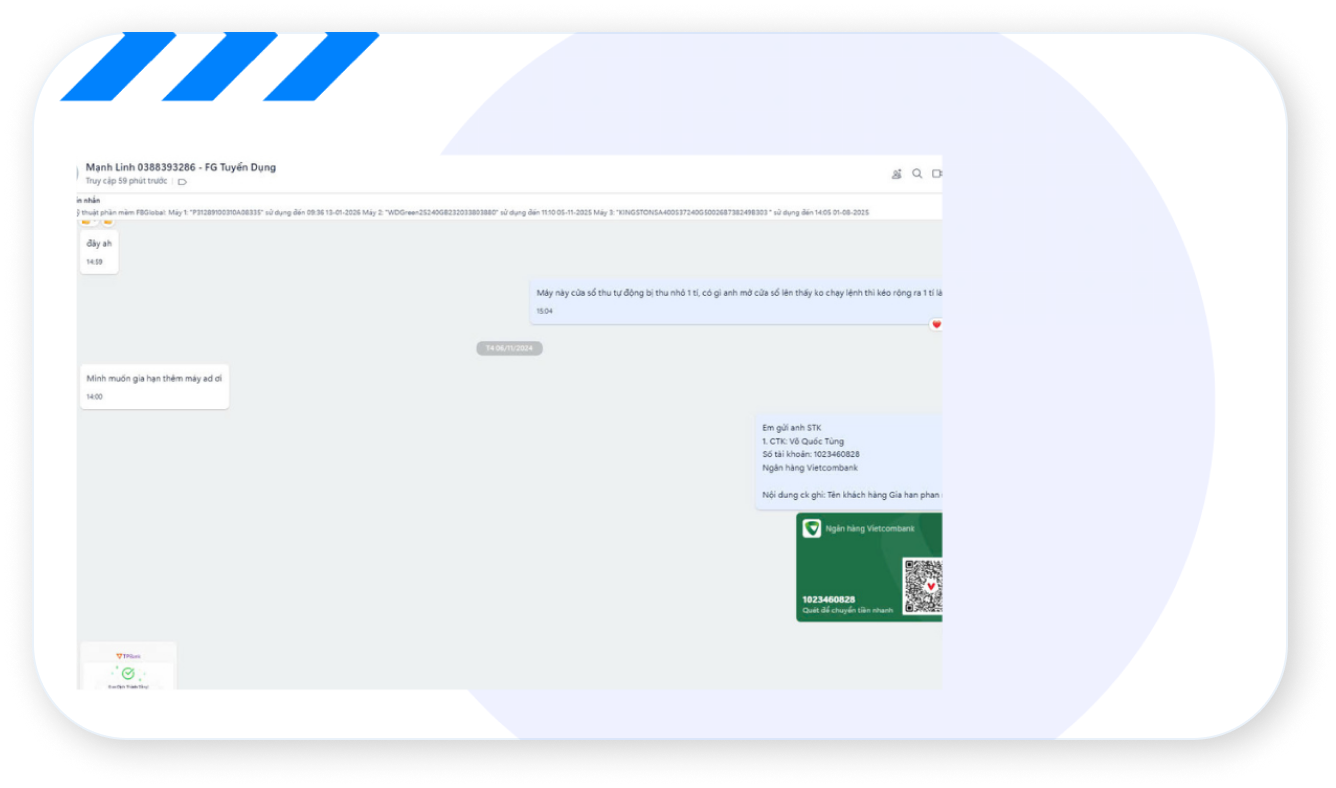Click account number 1023460828 on green card

coord(828,599)
